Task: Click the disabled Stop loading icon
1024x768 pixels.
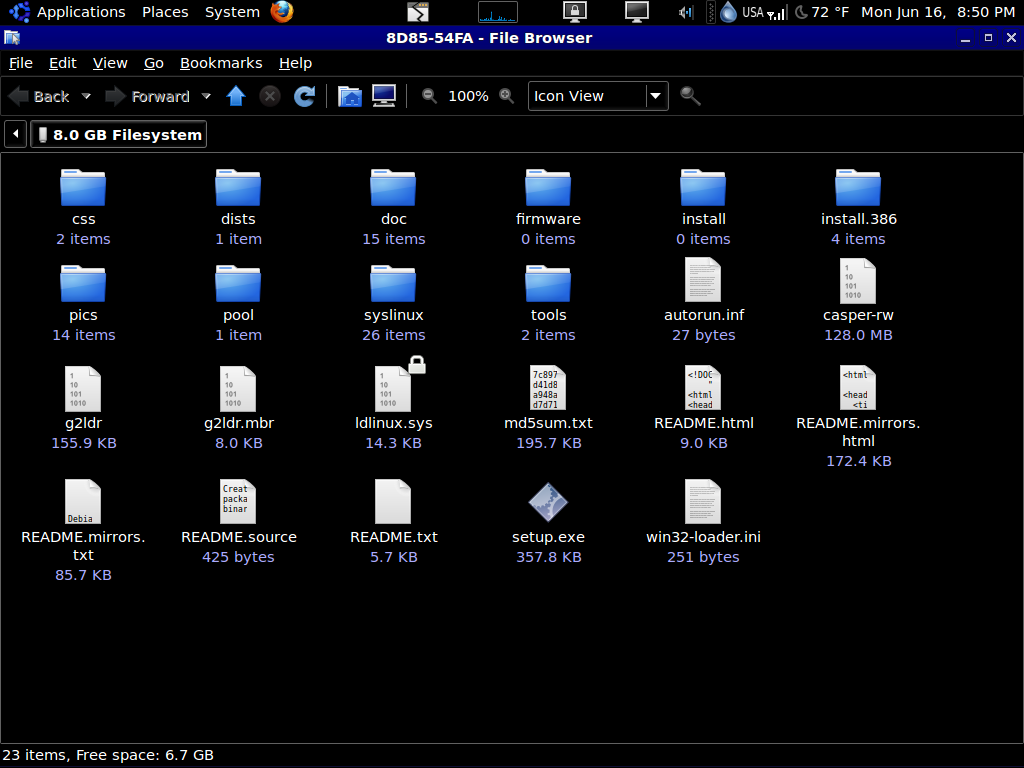Action: [x=270, y=97]
